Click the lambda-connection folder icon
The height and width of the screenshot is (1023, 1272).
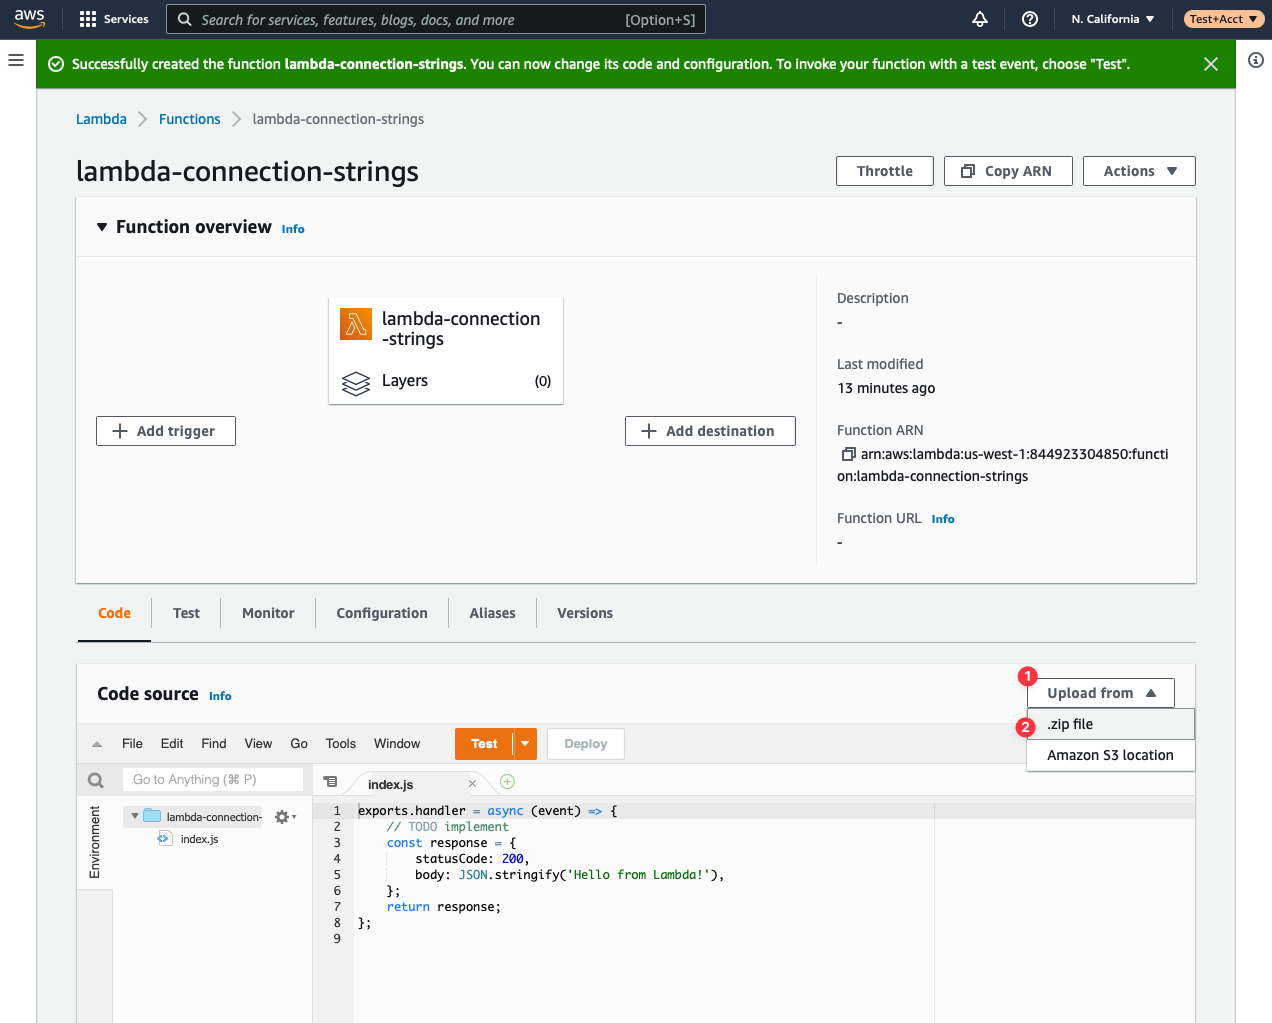coord(152,816)
